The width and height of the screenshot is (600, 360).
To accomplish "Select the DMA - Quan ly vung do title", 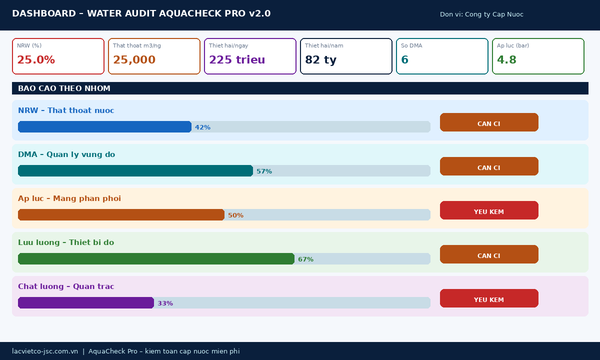I will pyautogui.click(x=67, y=155).
